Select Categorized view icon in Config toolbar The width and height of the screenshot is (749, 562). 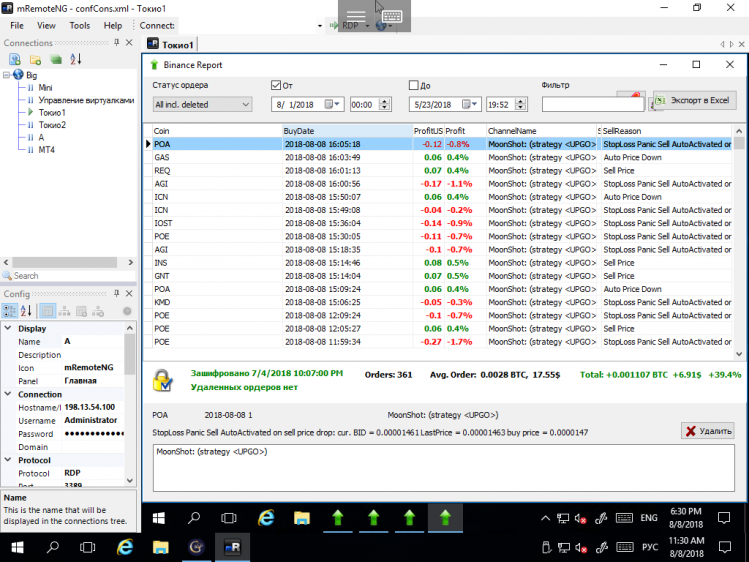click(10, 311)
